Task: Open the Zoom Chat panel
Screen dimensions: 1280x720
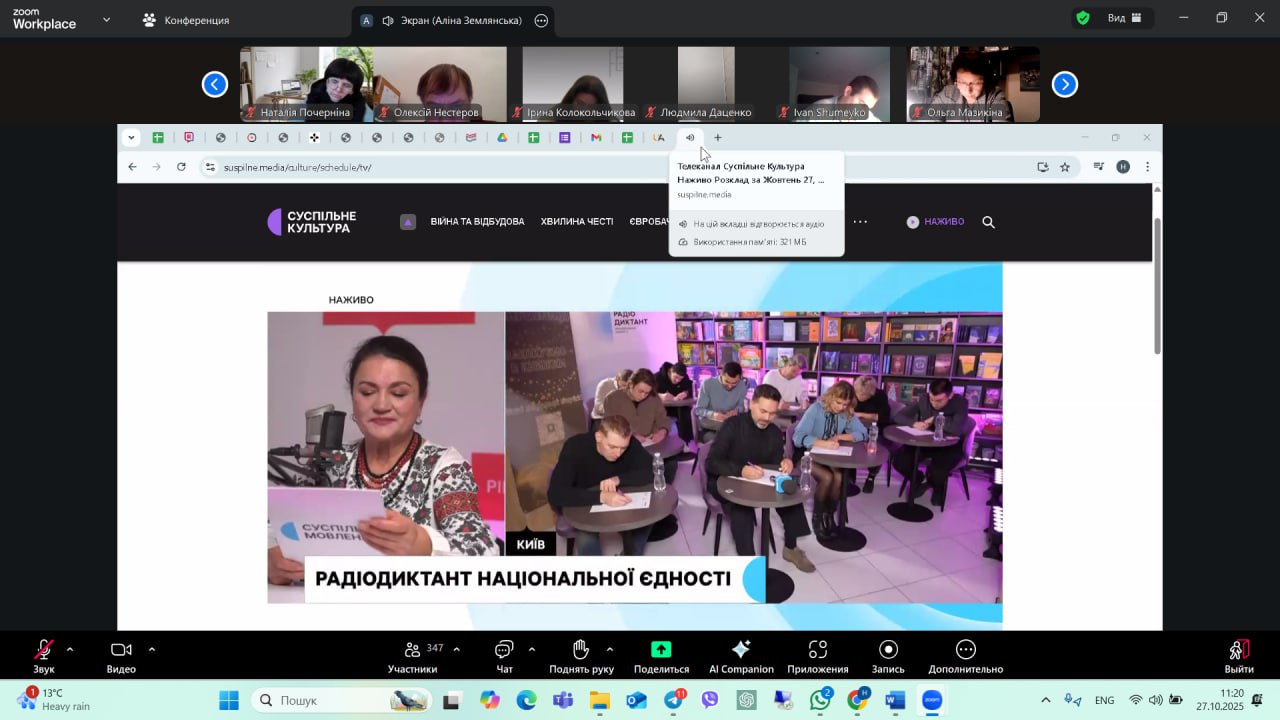Action: pyautogui.click(x=504, y=650)
